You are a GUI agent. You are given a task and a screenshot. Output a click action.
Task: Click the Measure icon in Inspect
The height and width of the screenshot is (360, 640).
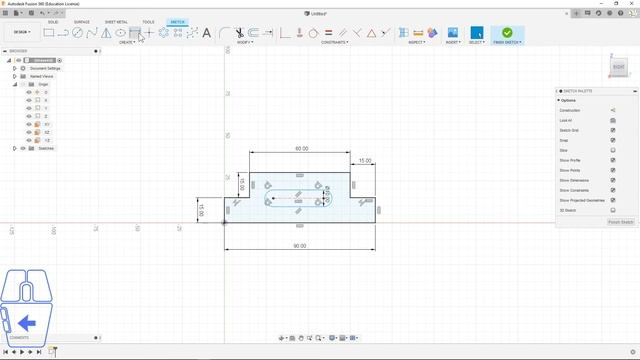pos(418,33)
